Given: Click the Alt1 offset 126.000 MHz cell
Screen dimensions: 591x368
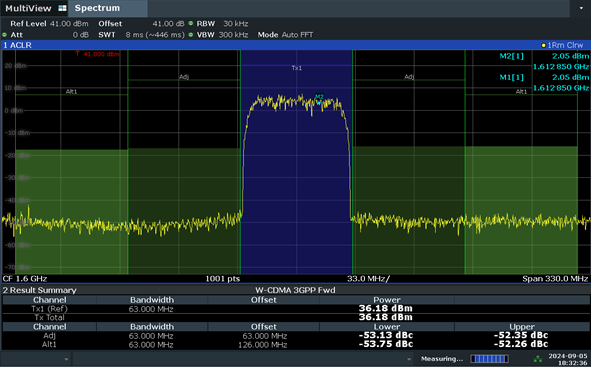Looking at the screenshot, I should pyautogui.click(x=263, y=345).
